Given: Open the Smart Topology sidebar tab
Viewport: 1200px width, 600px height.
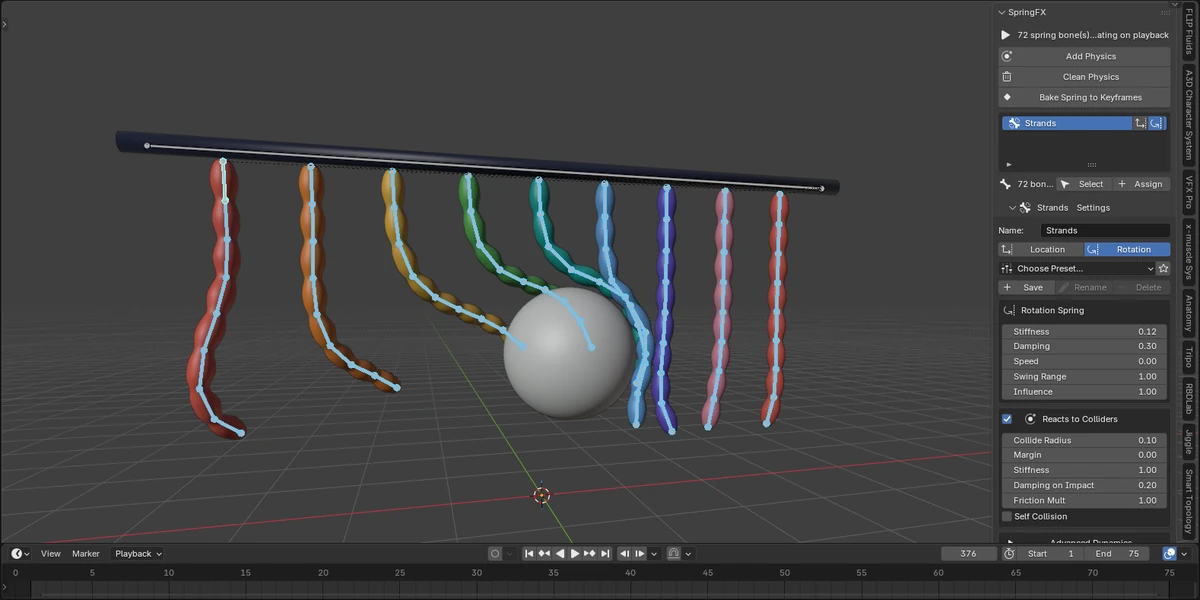Looking at the screenshot, I should pos(1189,502).
